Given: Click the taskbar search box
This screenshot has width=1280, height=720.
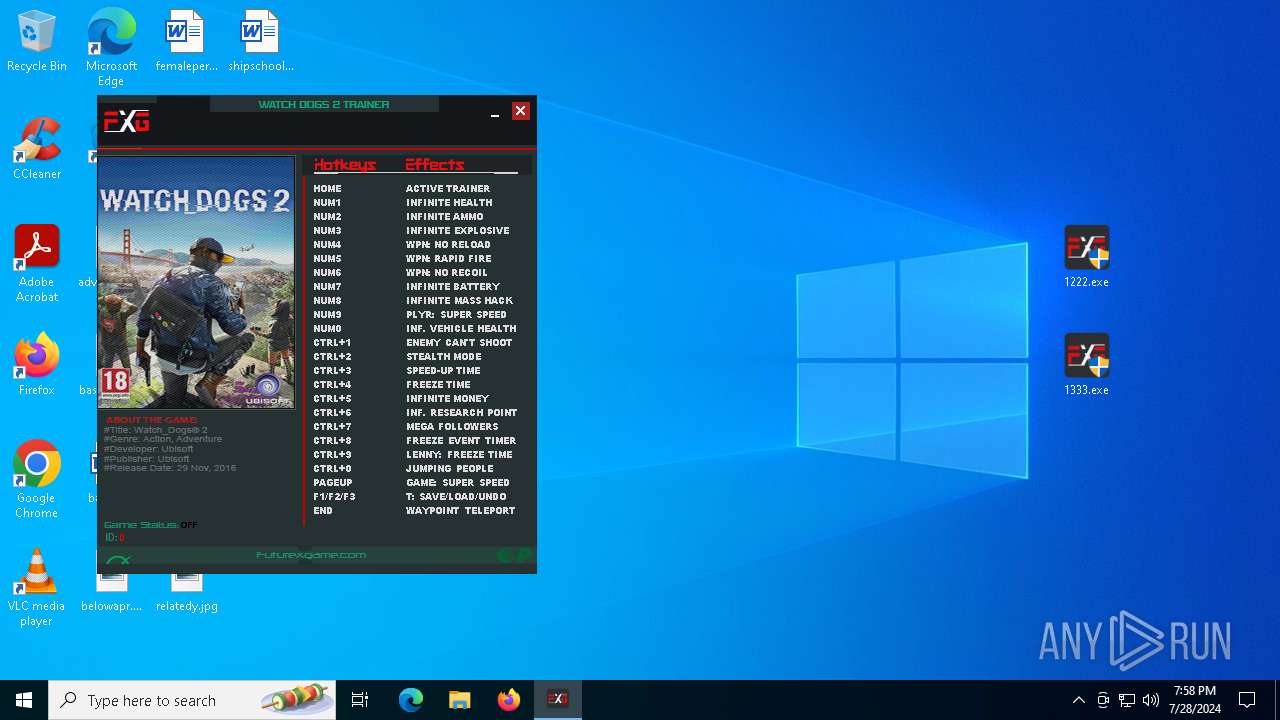Looking at the screenshot, I should pyautogui.click(x=192, y=700).
